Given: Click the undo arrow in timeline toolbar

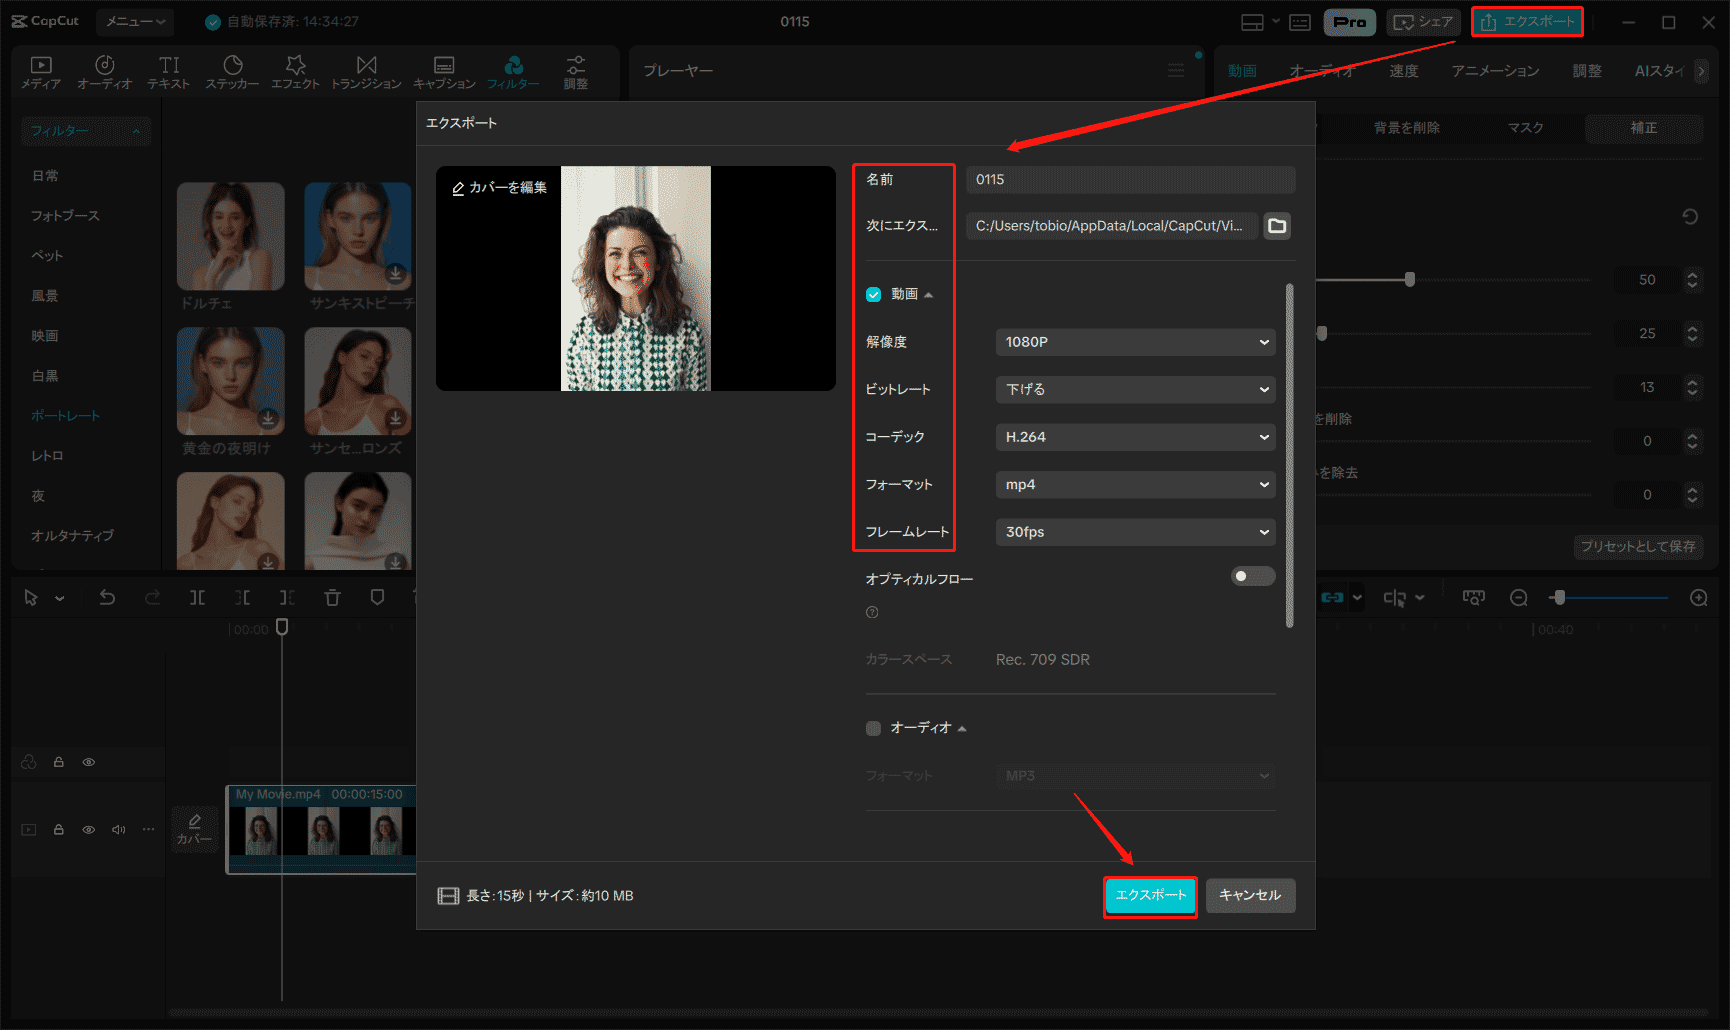Looking at the screenshot, I should [x=107, y=598].
